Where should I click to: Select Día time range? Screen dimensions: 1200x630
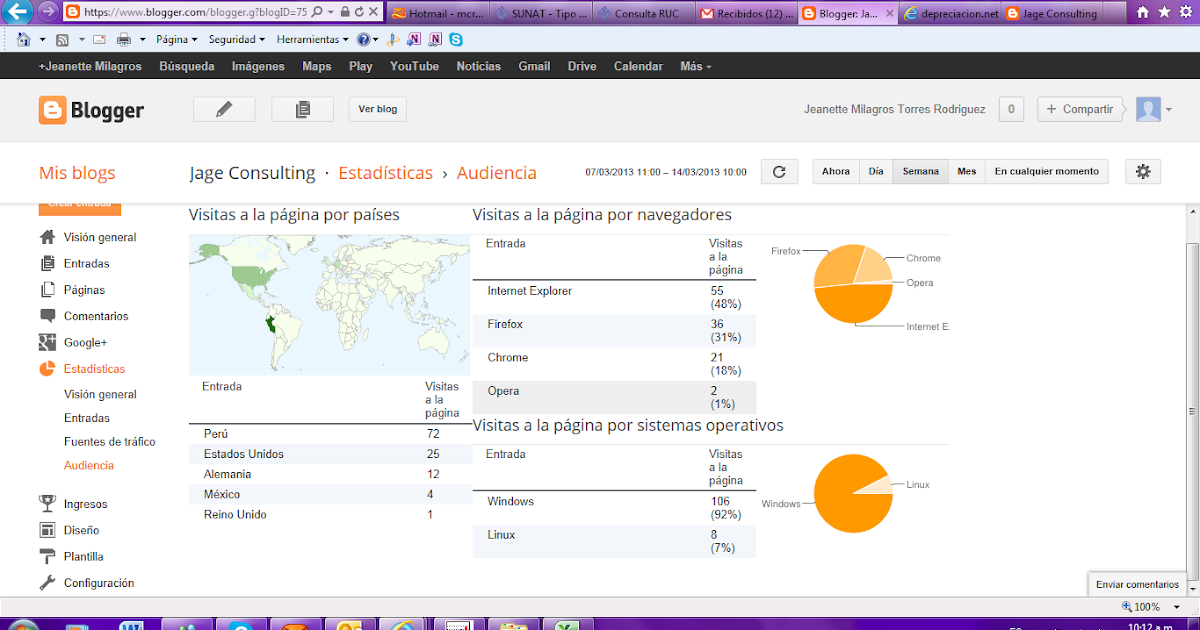(876, 171)
